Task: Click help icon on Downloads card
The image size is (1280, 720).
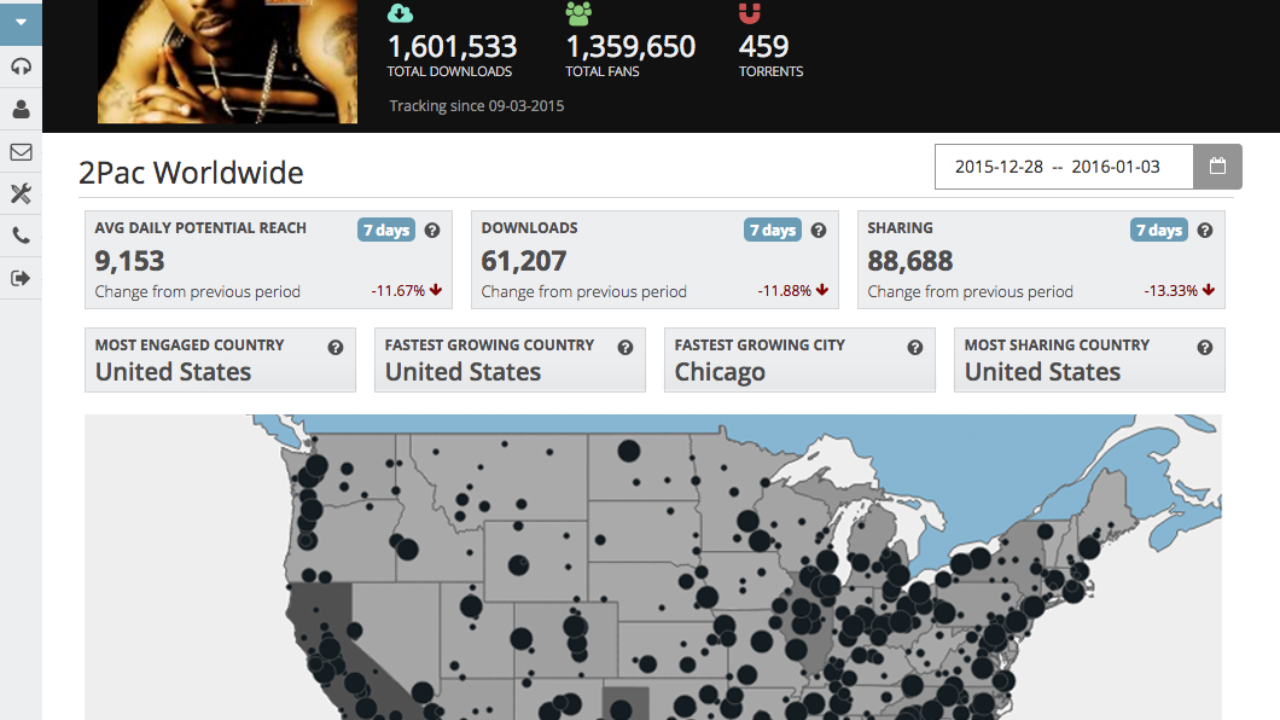Action: [x=818, y=230]
